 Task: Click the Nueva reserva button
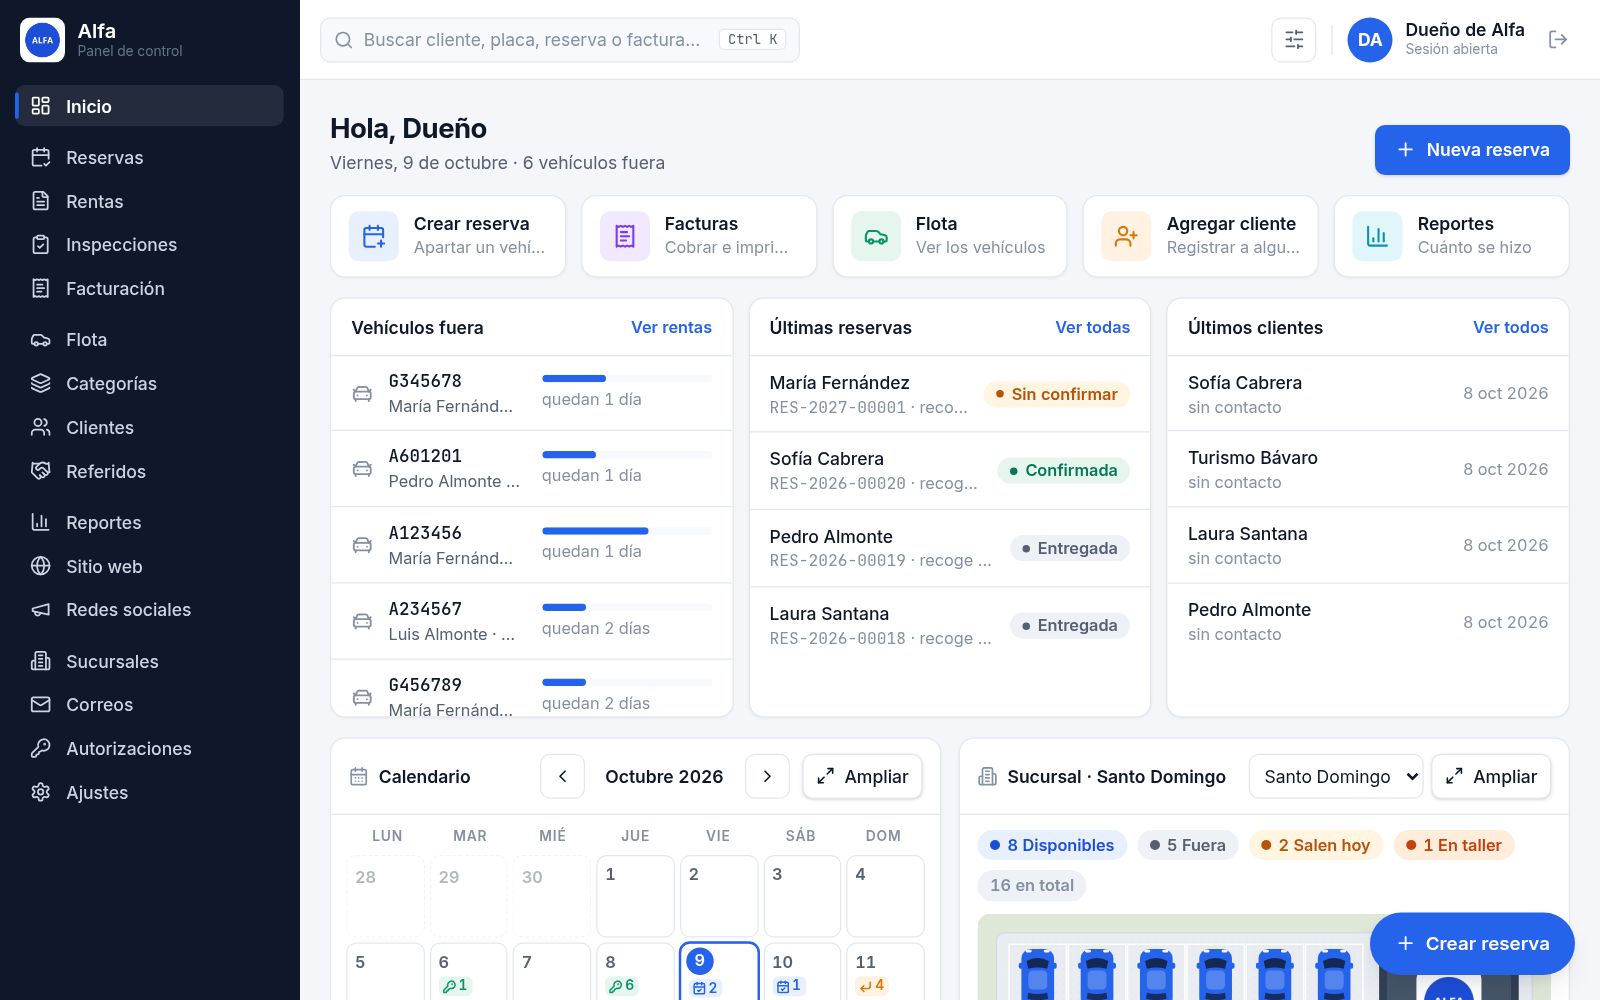pyautogui.click(x=1472, y=150)
